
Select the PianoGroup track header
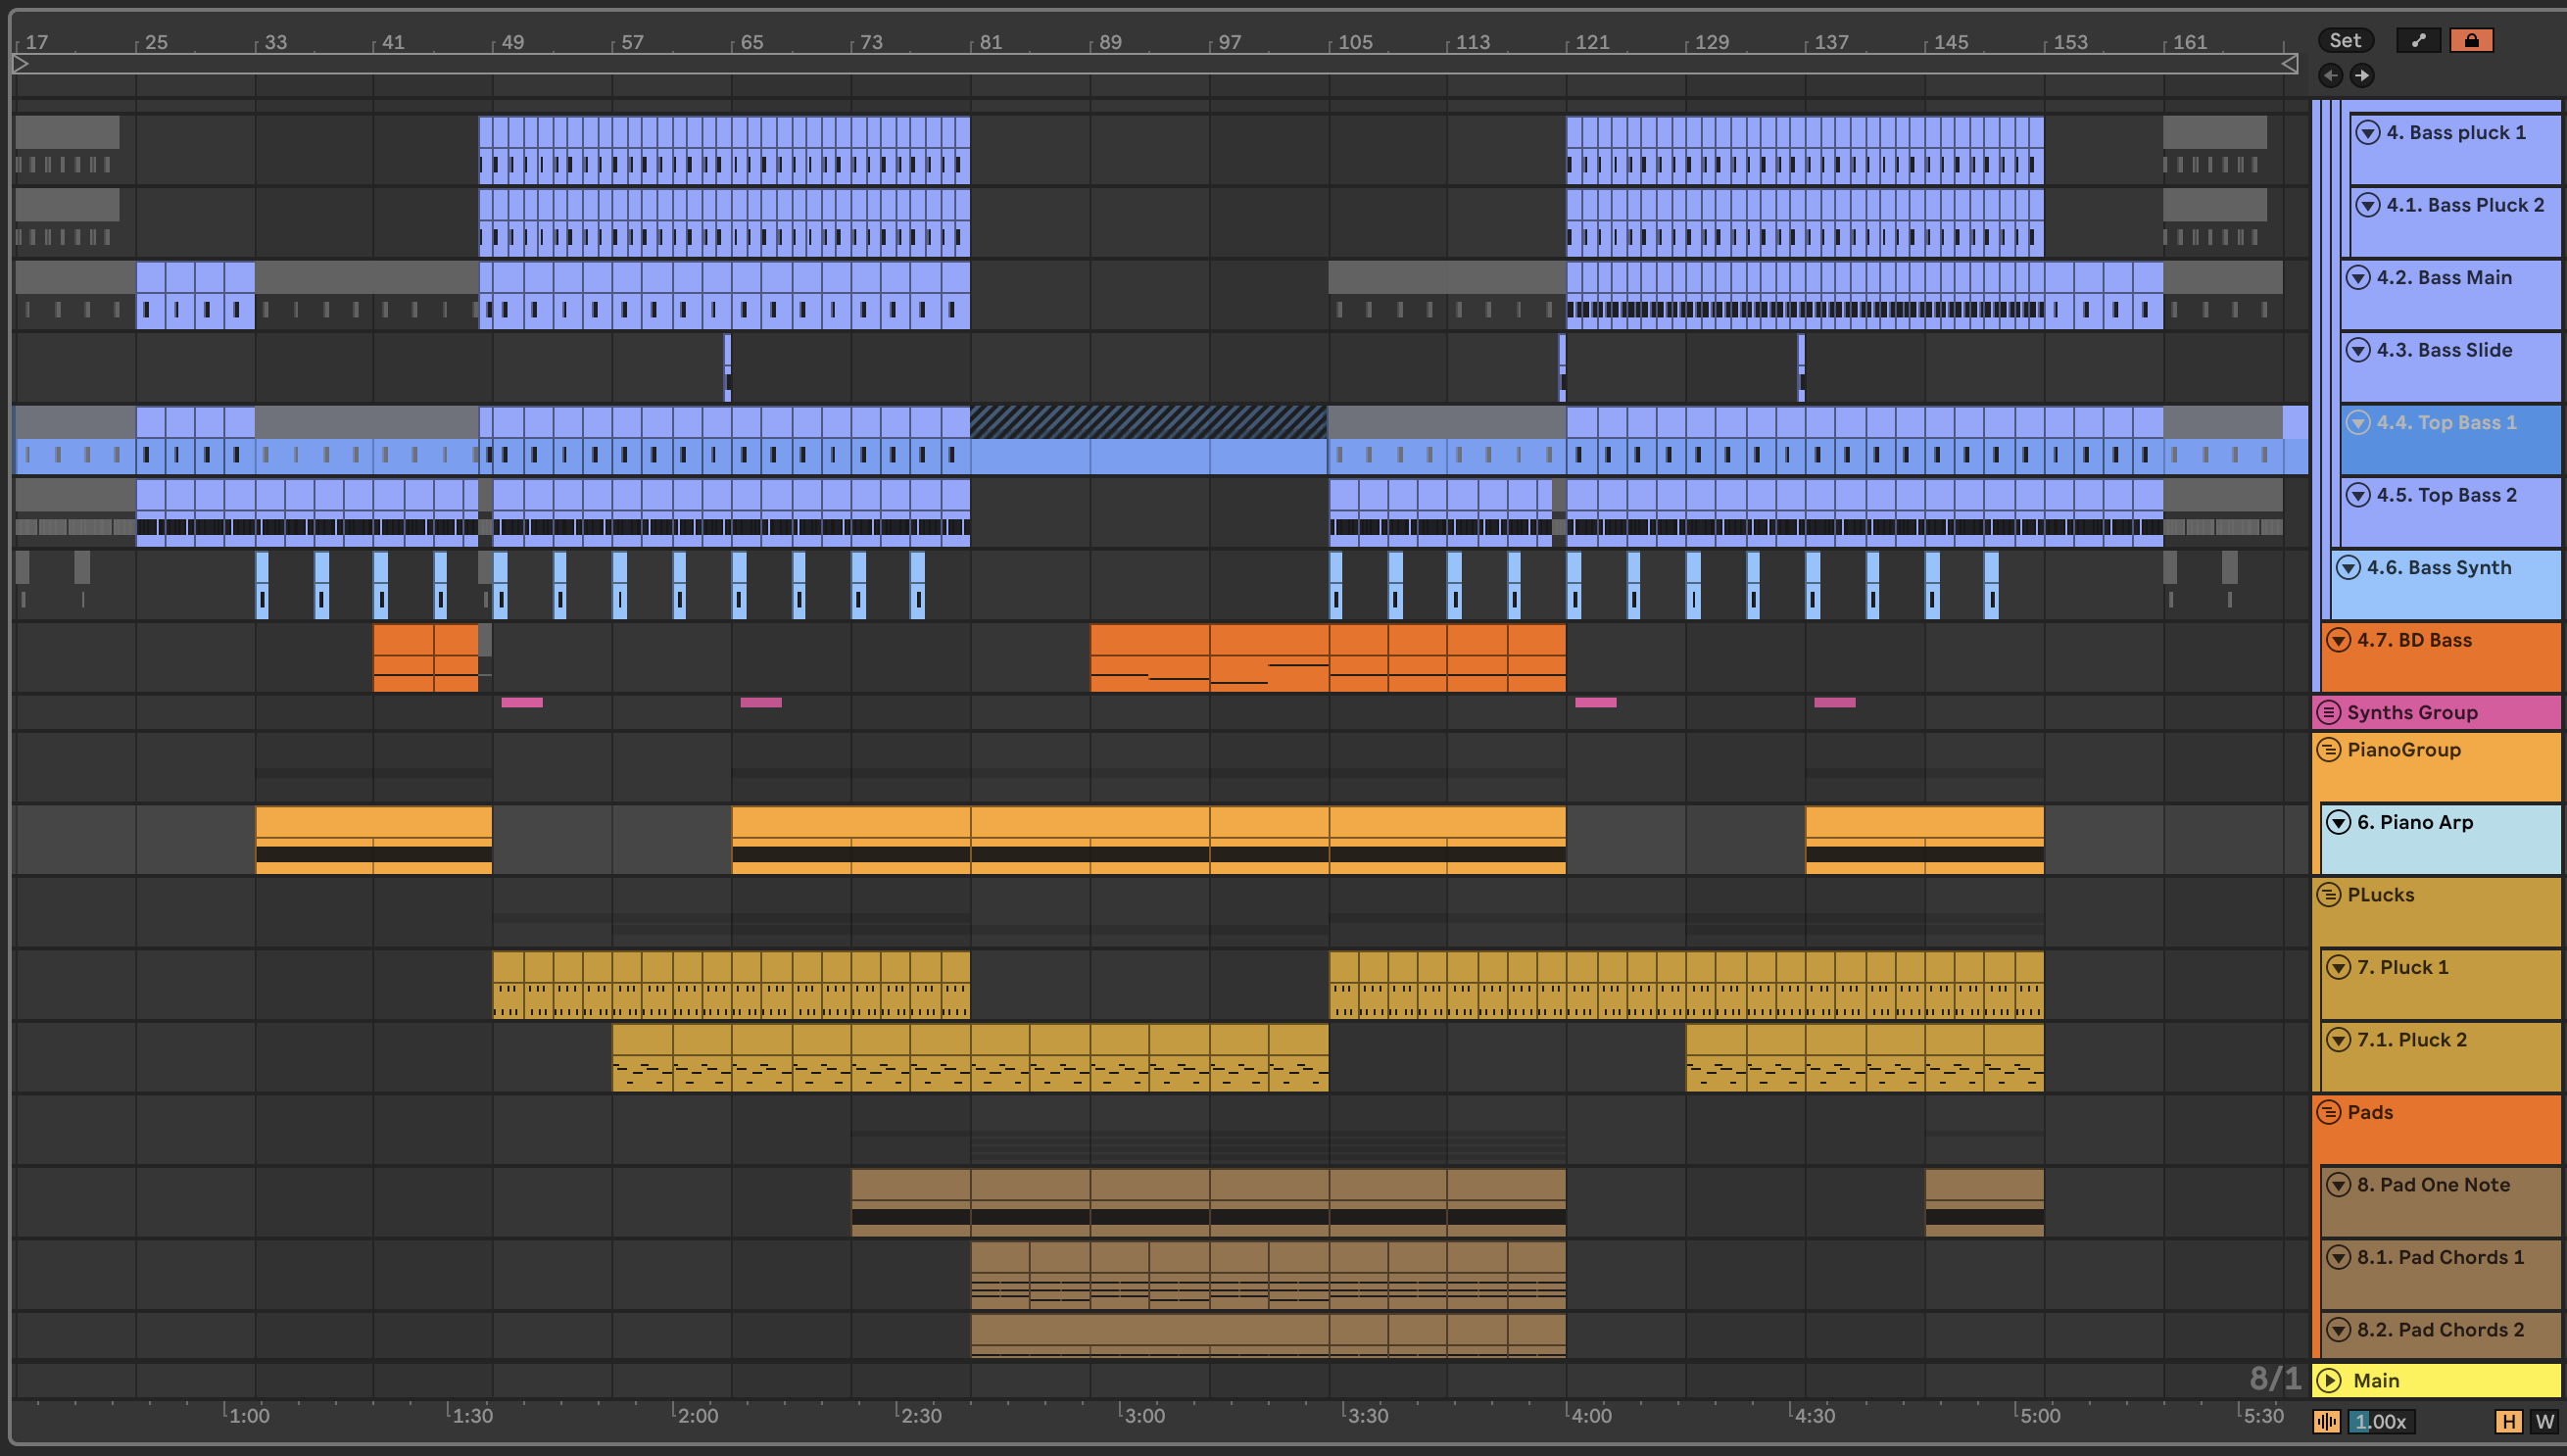[2404, 750]
